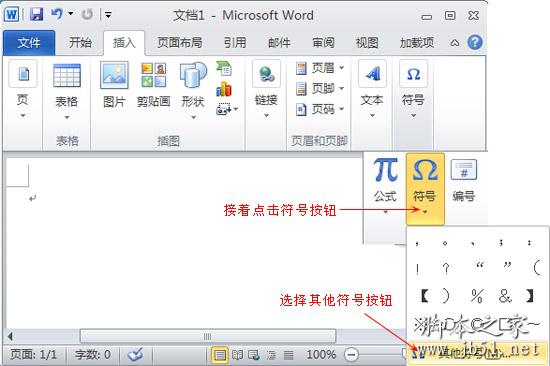Image resolution: width=550 pixels, height=366 pixels.
Task: Switch to Outline view
Action: 271,355
